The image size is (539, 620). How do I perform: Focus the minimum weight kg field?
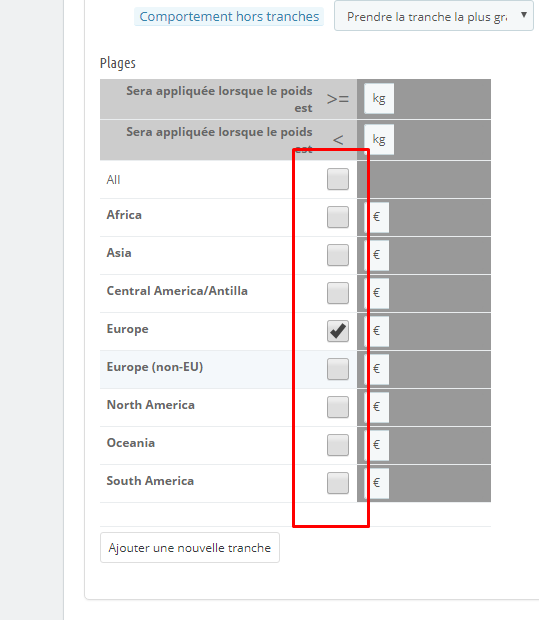coord(379,98)
